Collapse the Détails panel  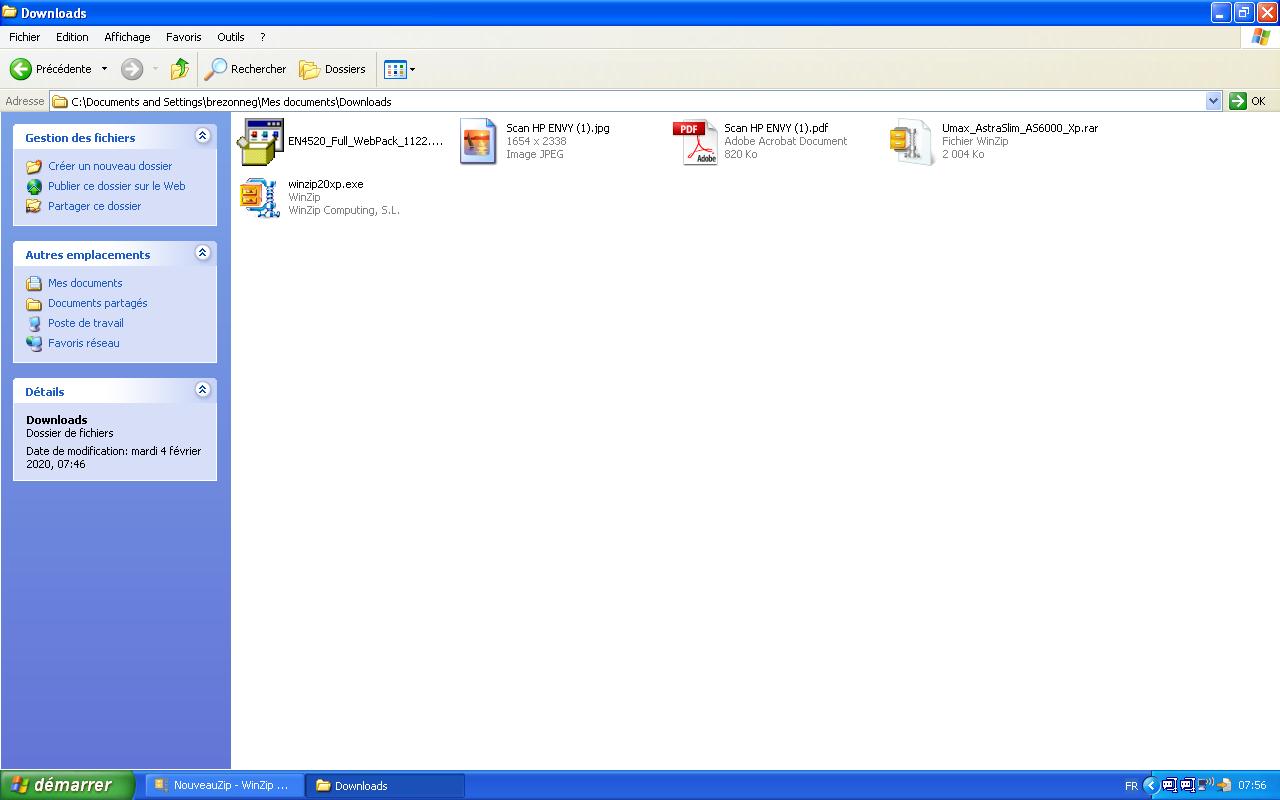(203, 390)
